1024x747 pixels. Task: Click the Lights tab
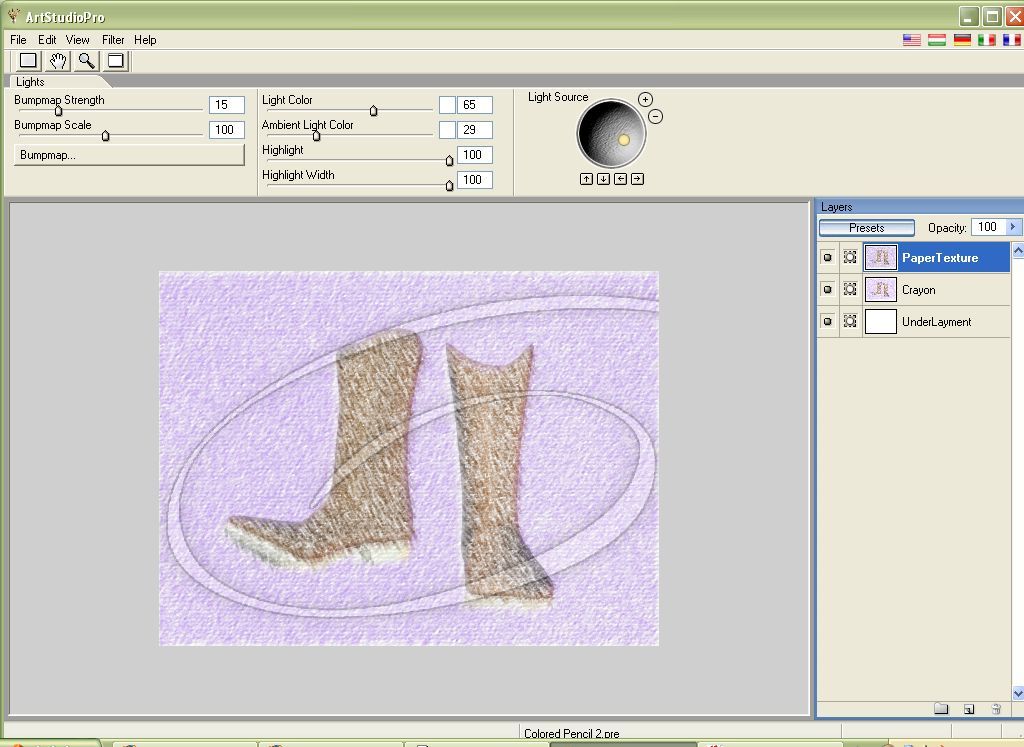29,82
